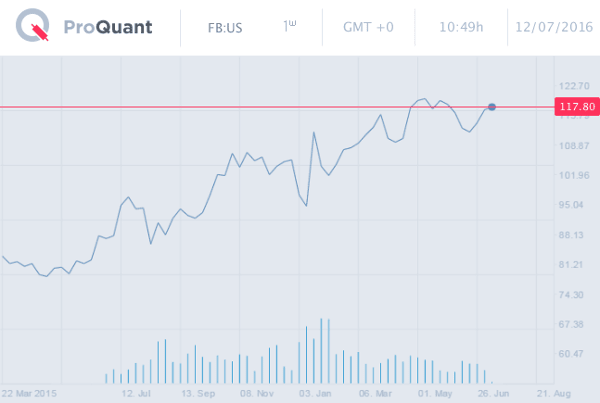This screenshot has width=600, height=403.
Task: Click the 88.13 price axis label
Action: point(575,235)
